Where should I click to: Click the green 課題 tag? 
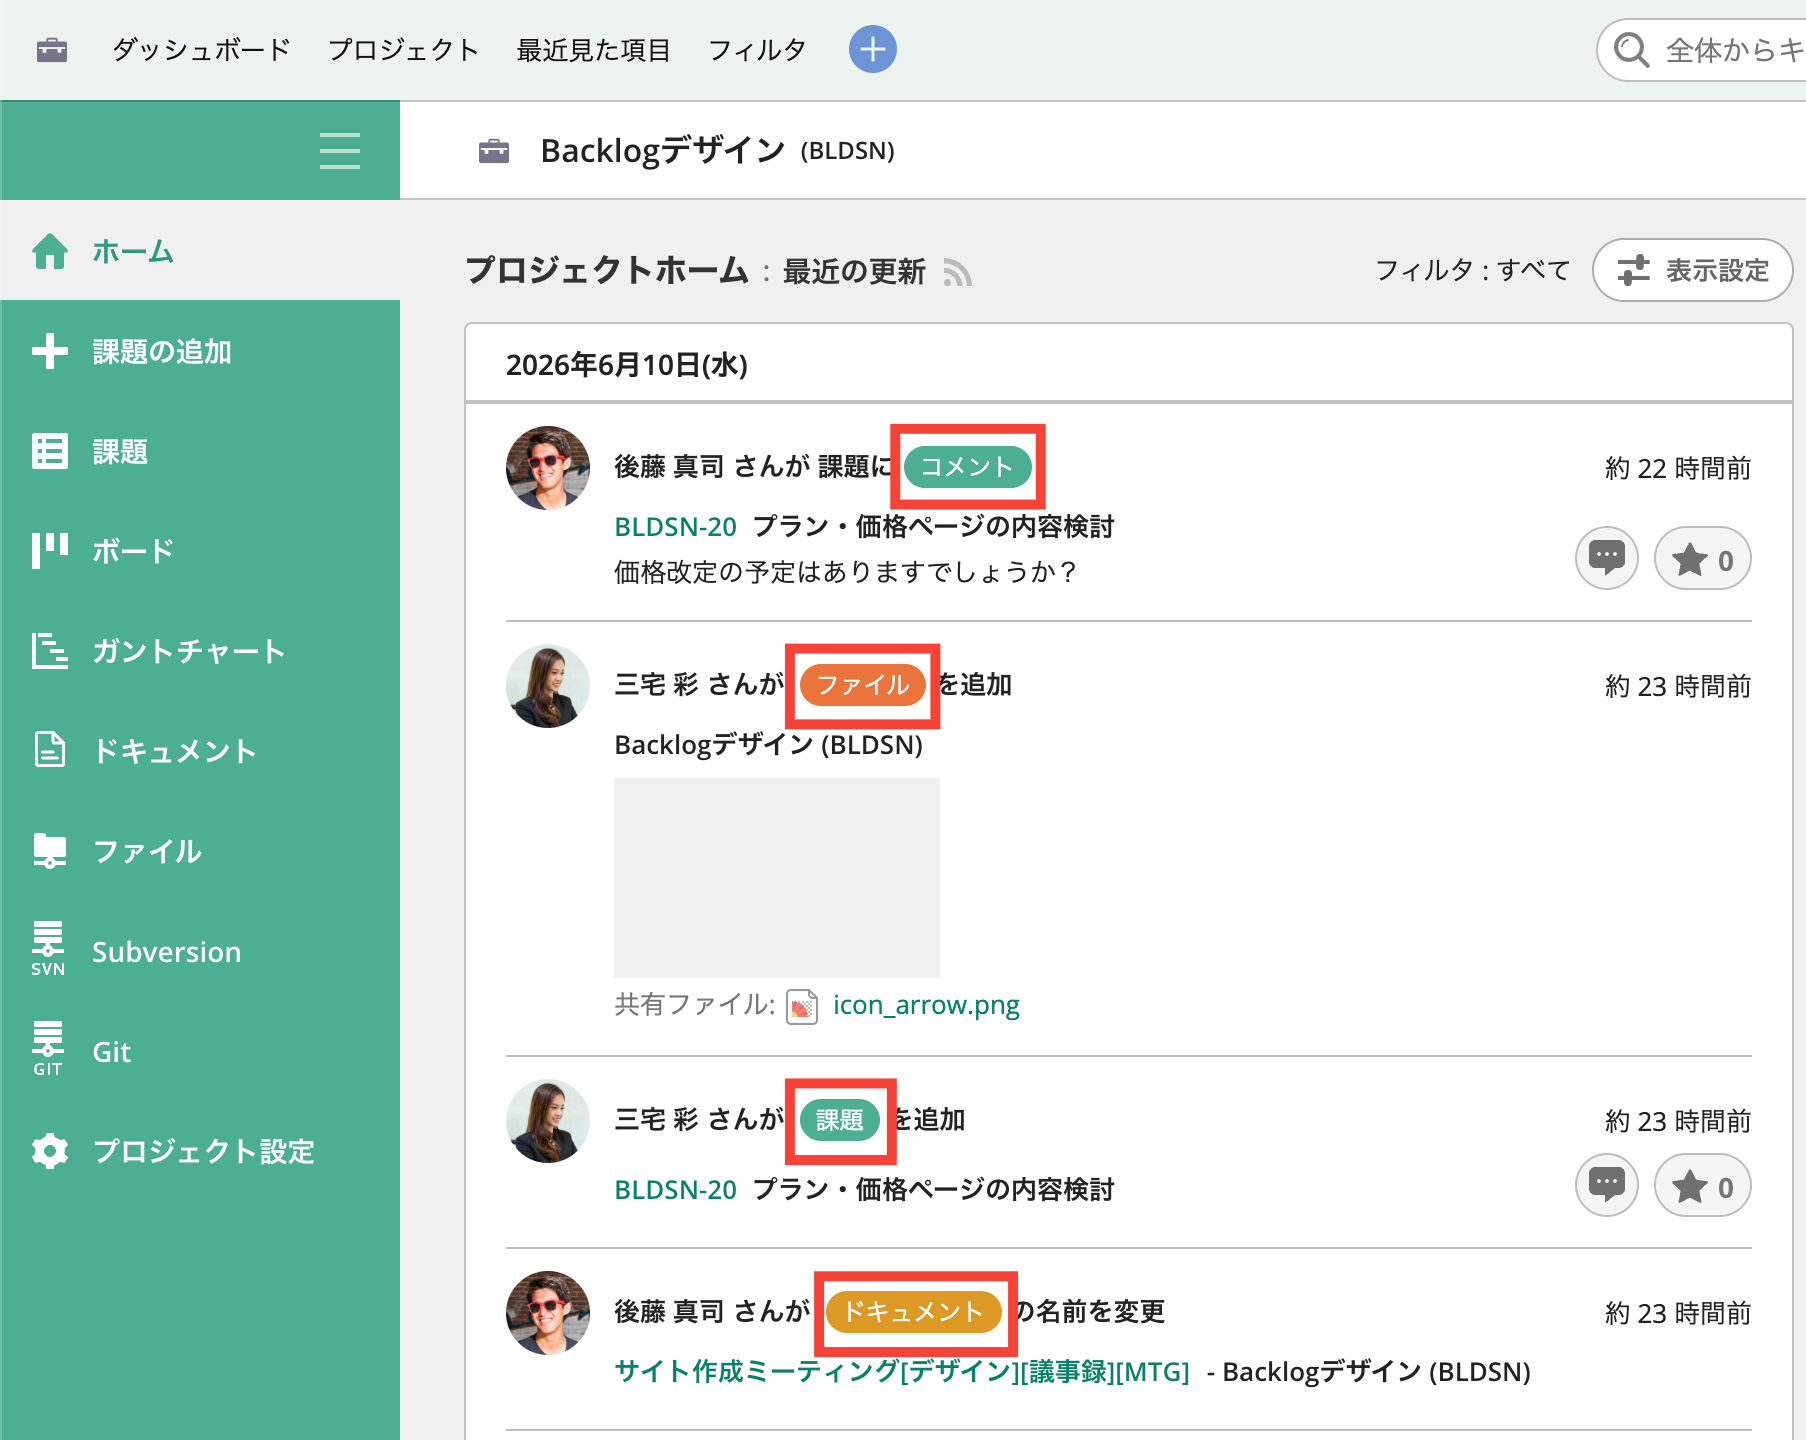point(840,1120)
